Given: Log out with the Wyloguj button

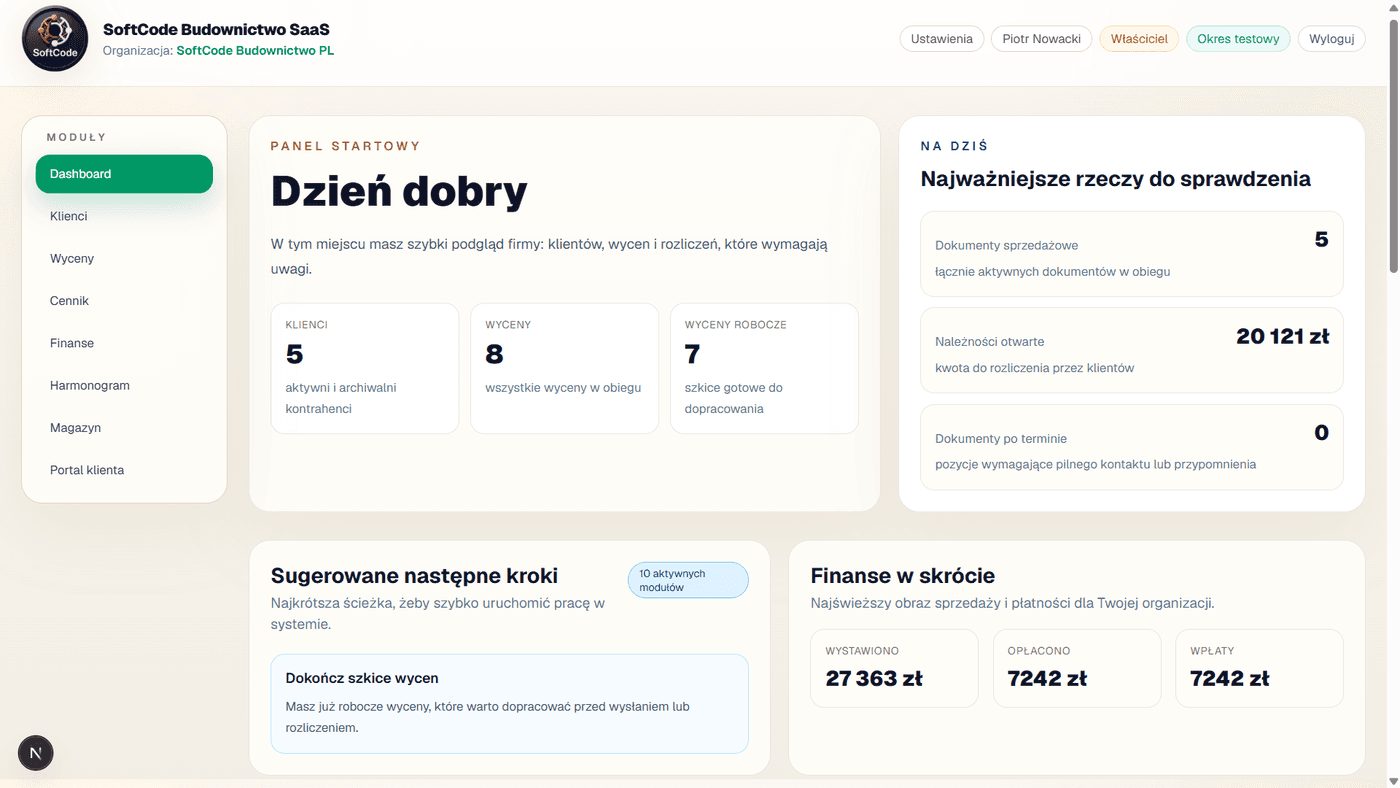Looking at the screenshot, I should point(1331,39).
